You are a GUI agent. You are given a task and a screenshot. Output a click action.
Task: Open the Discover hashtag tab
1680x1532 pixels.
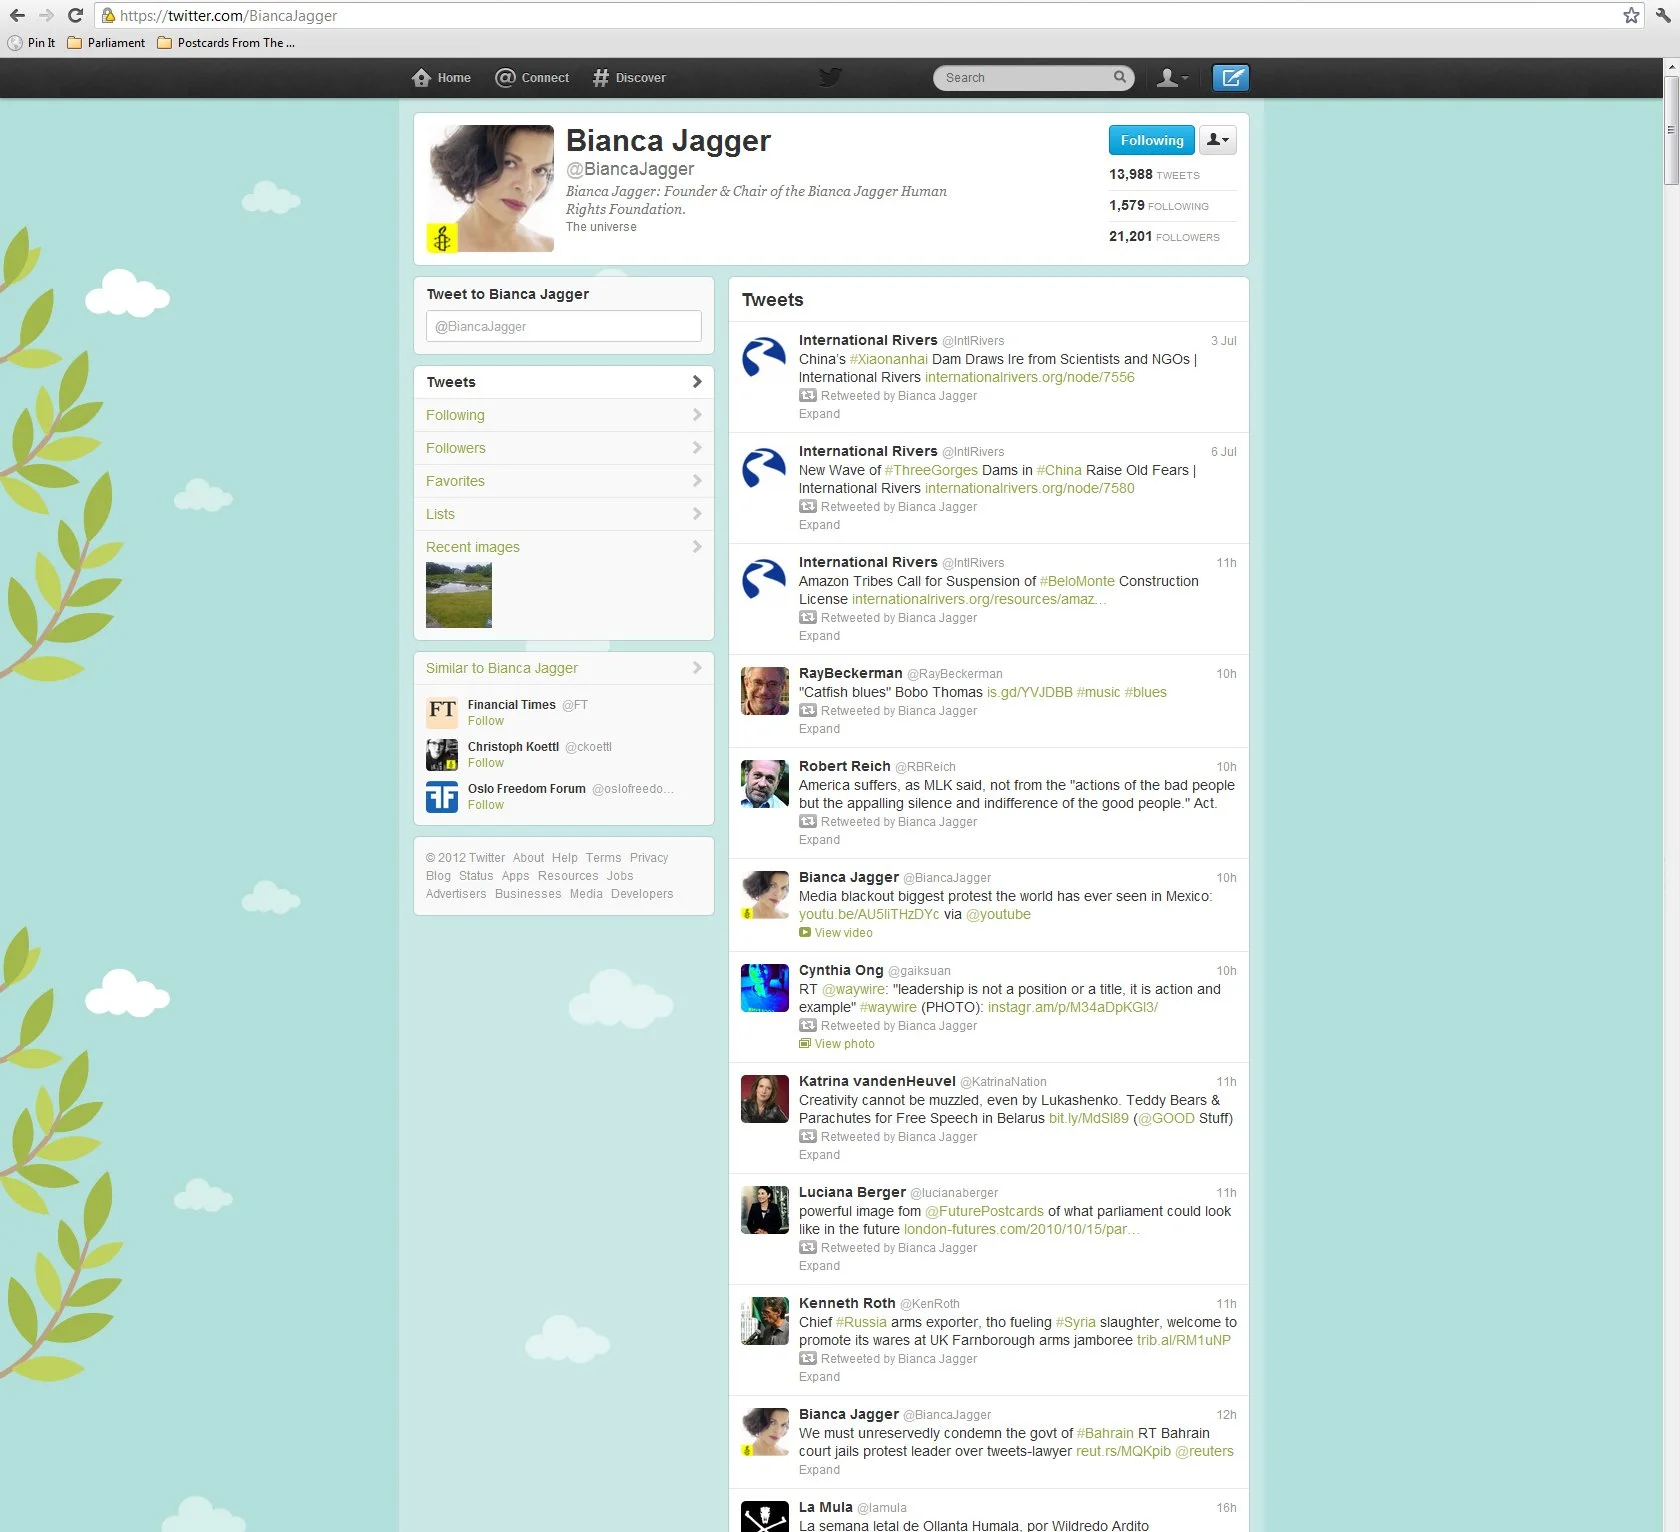[629, 78]
